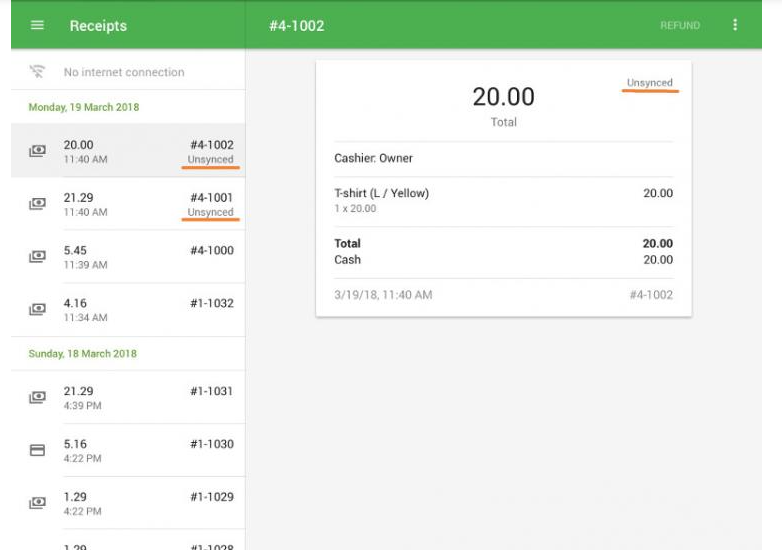782x559 pixels.
Task: Click the Monday, 19 March 2018 header
Action: pyautogui.click(x=83, y=107)
